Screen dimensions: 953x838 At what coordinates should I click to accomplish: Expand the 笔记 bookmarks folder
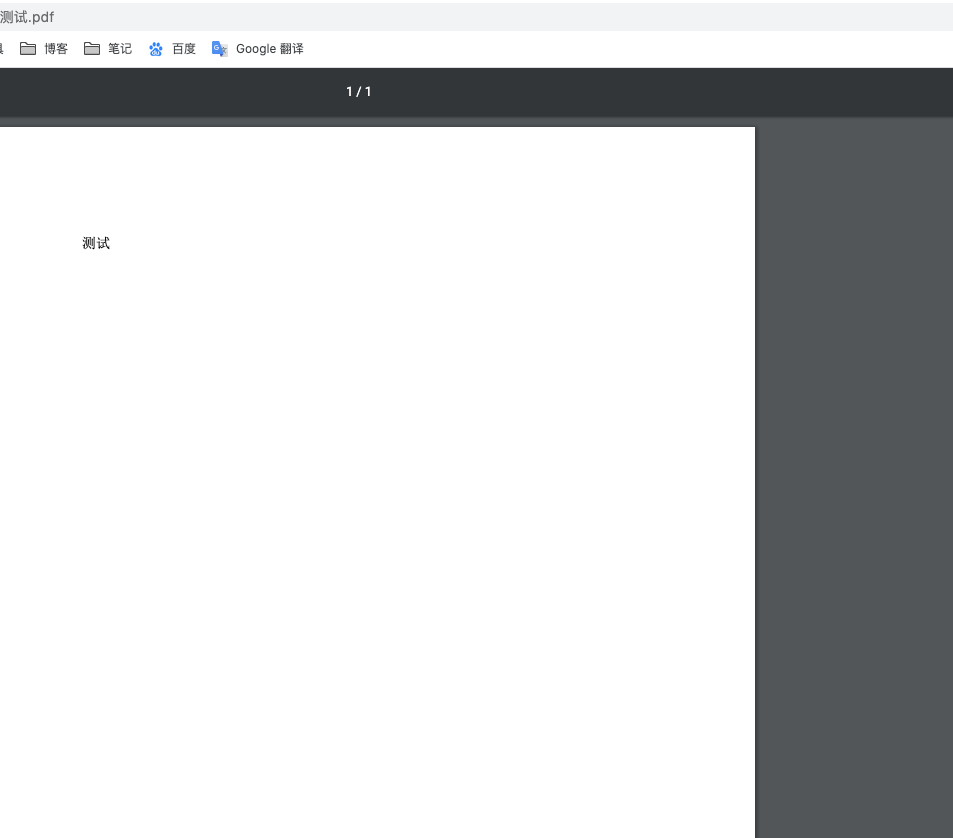pyautogui.click(x=107, y=48)
